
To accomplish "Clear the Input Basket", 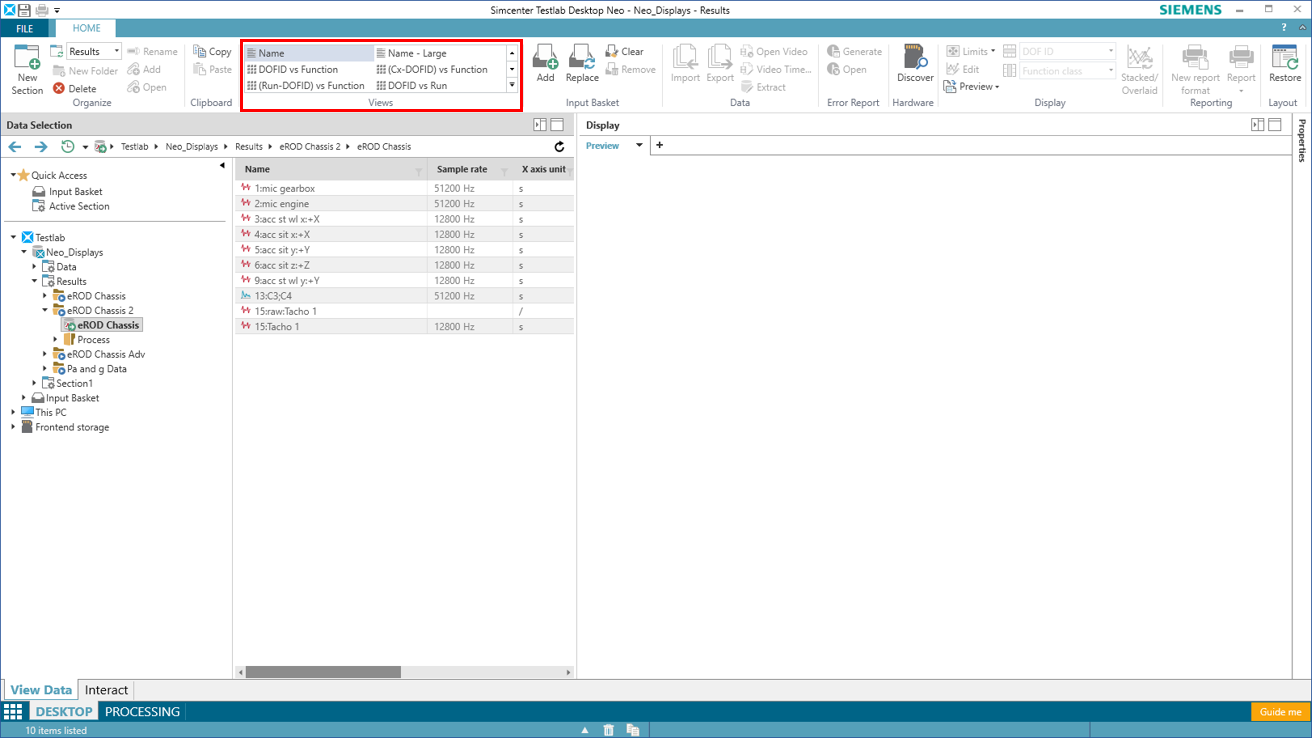I will coord(625,52).
